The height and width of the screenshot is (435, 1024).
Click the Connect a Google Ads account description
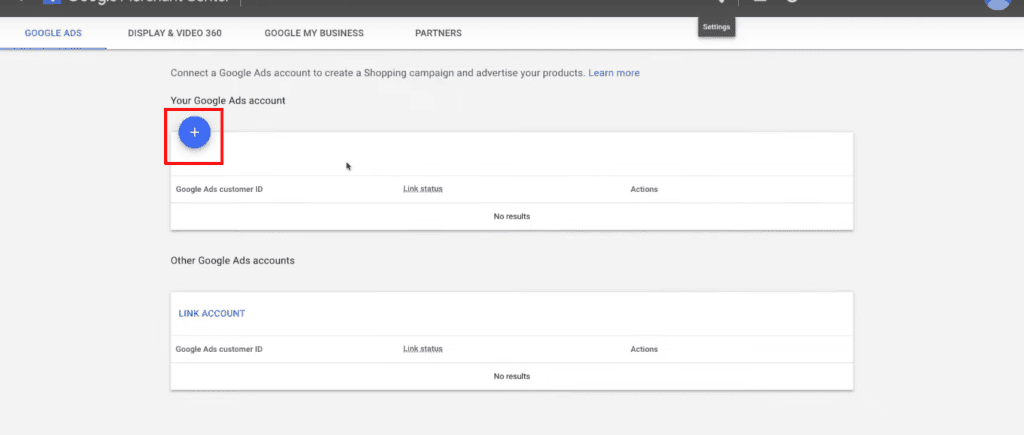pos(377,73)
